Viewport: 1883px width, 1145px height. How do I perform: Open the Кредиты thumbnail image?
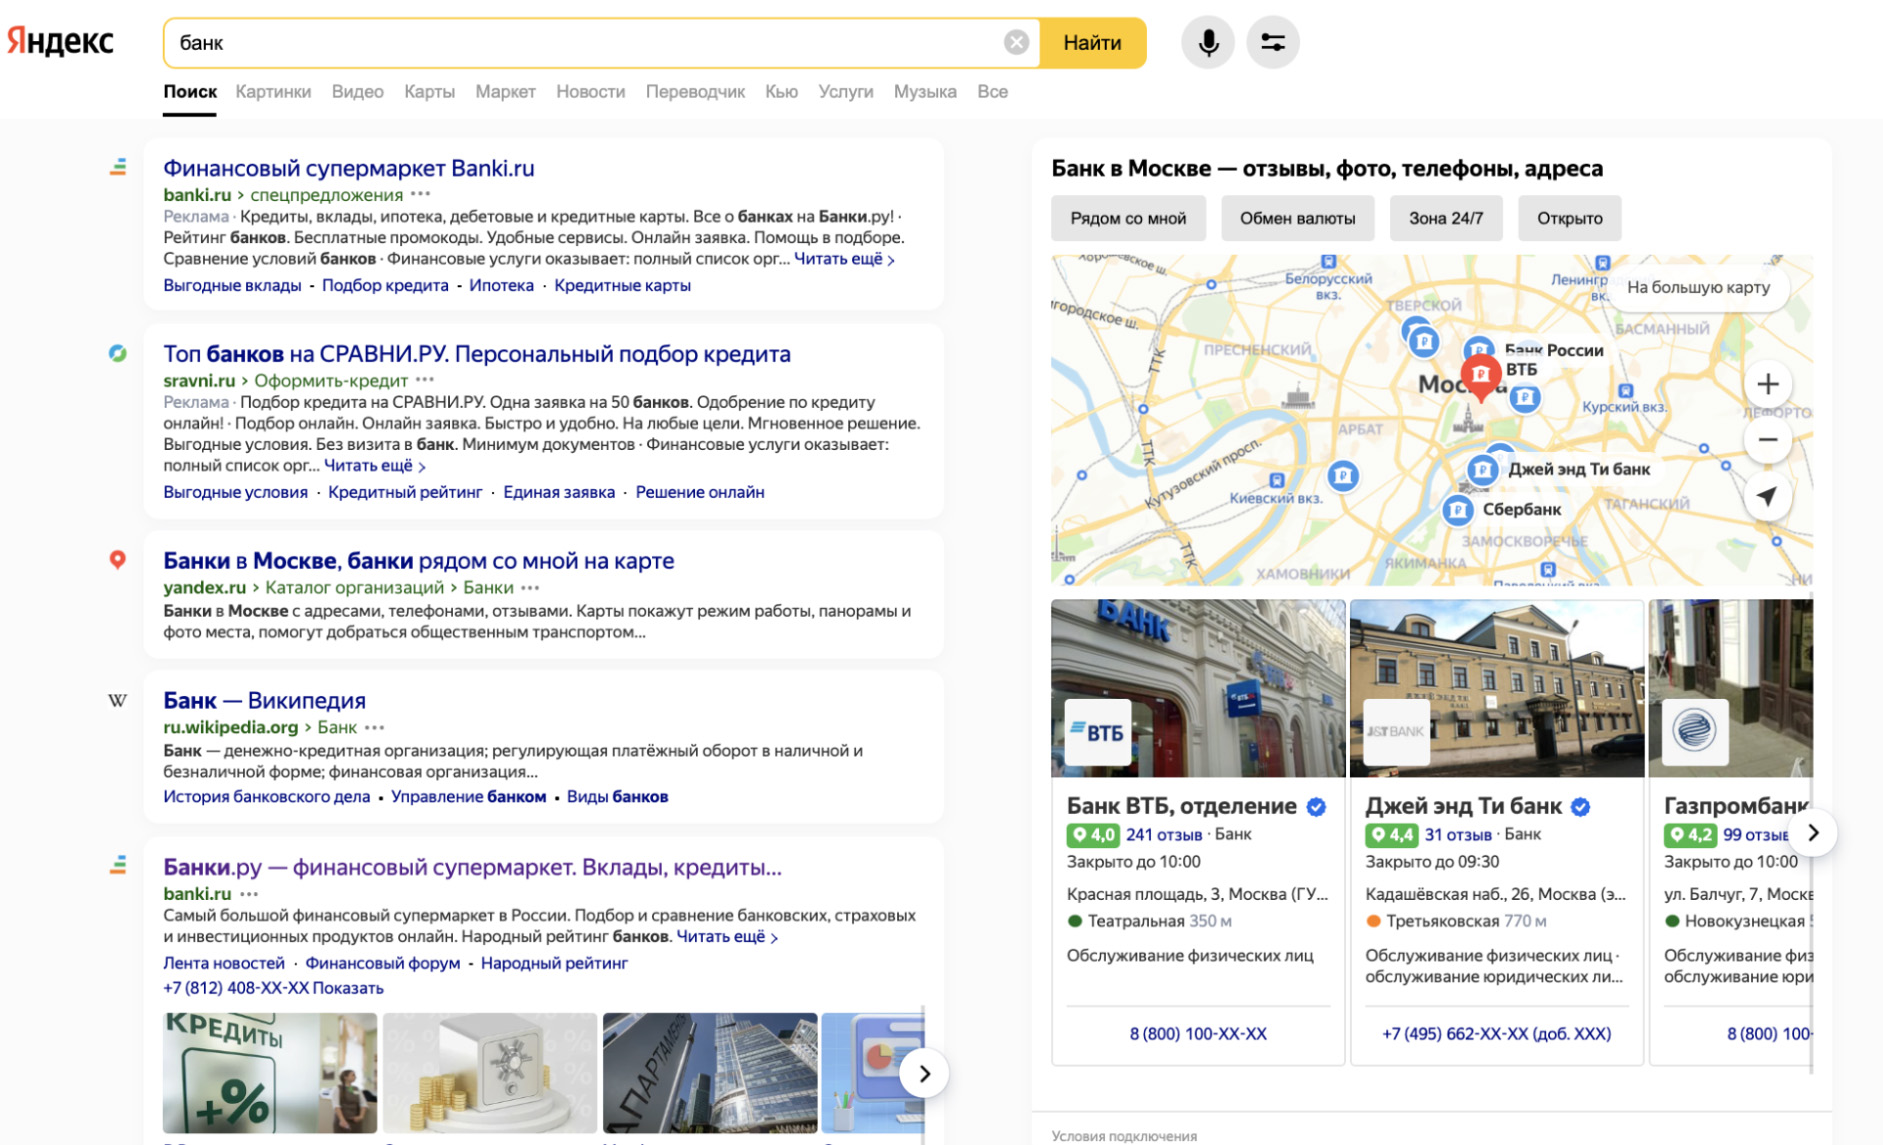click(270, 1073)
